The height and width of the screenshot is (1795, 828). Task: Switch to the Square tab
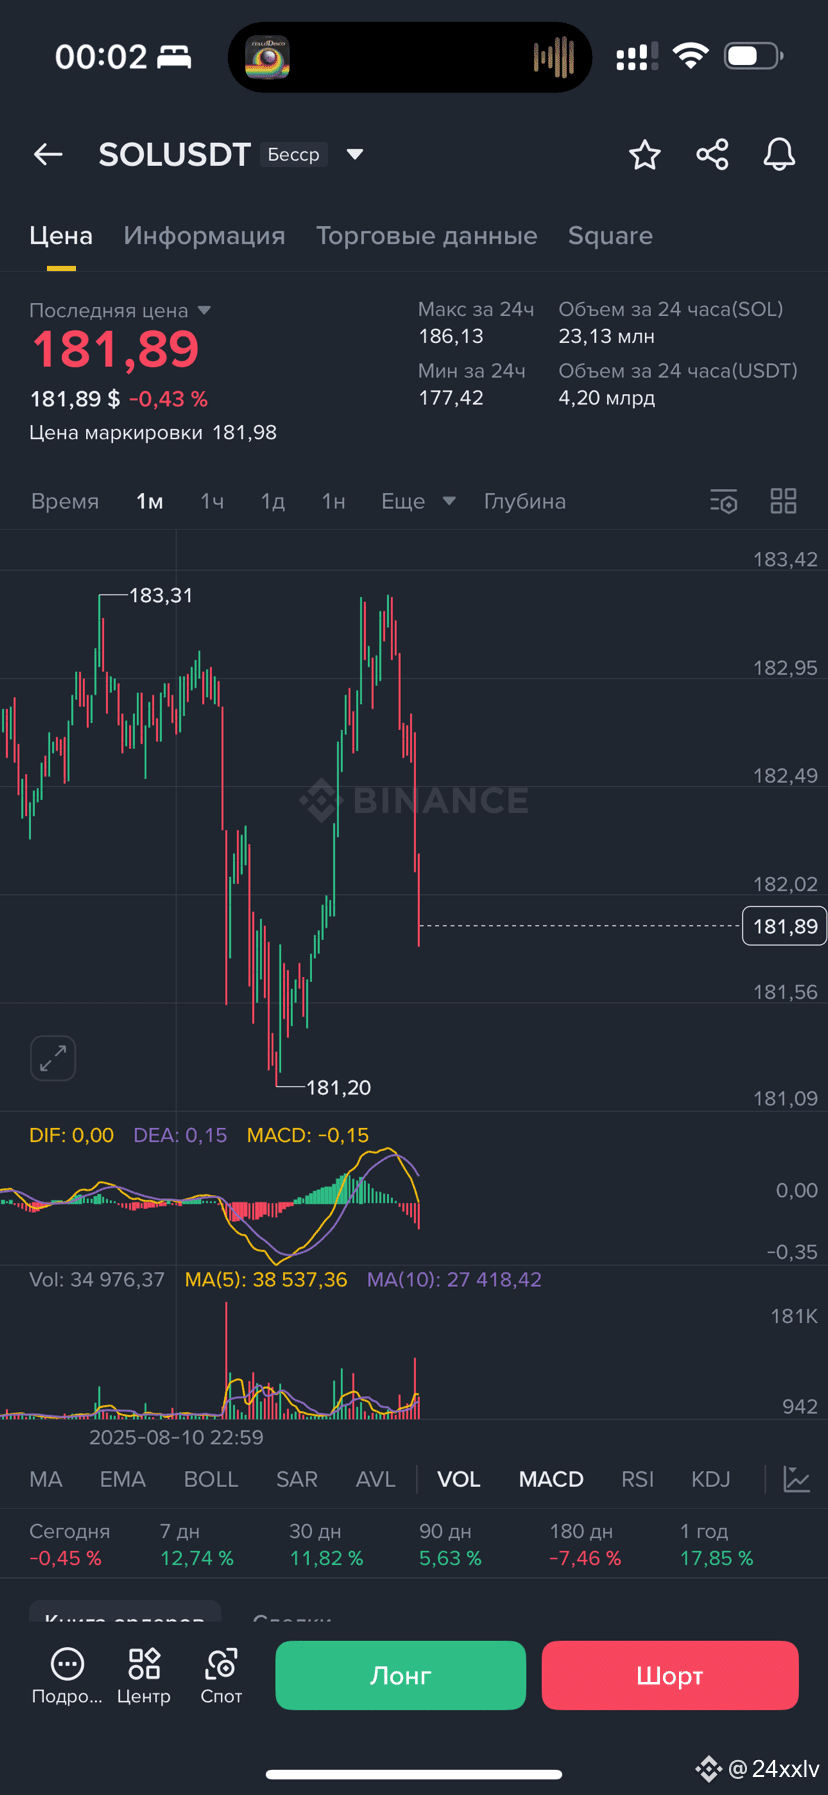tap(610, 236)
